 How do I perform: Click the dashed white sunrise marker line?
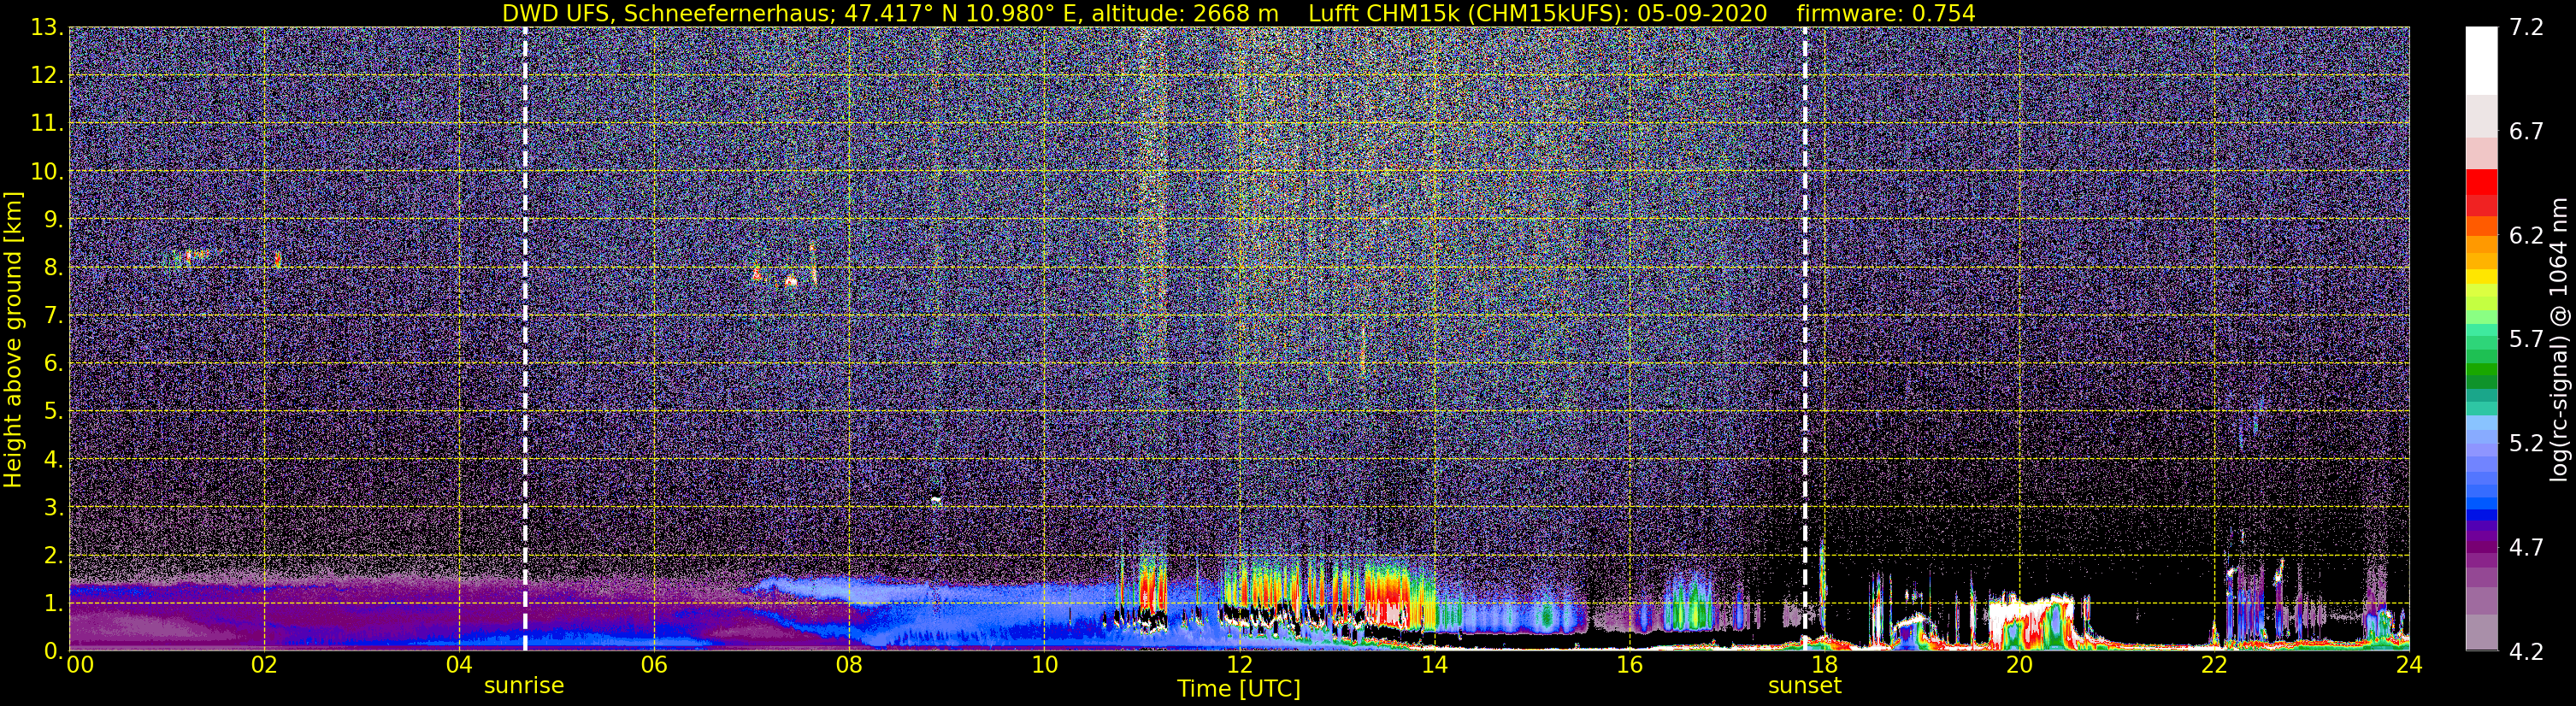pyautogui.click(x=525, y=339)
